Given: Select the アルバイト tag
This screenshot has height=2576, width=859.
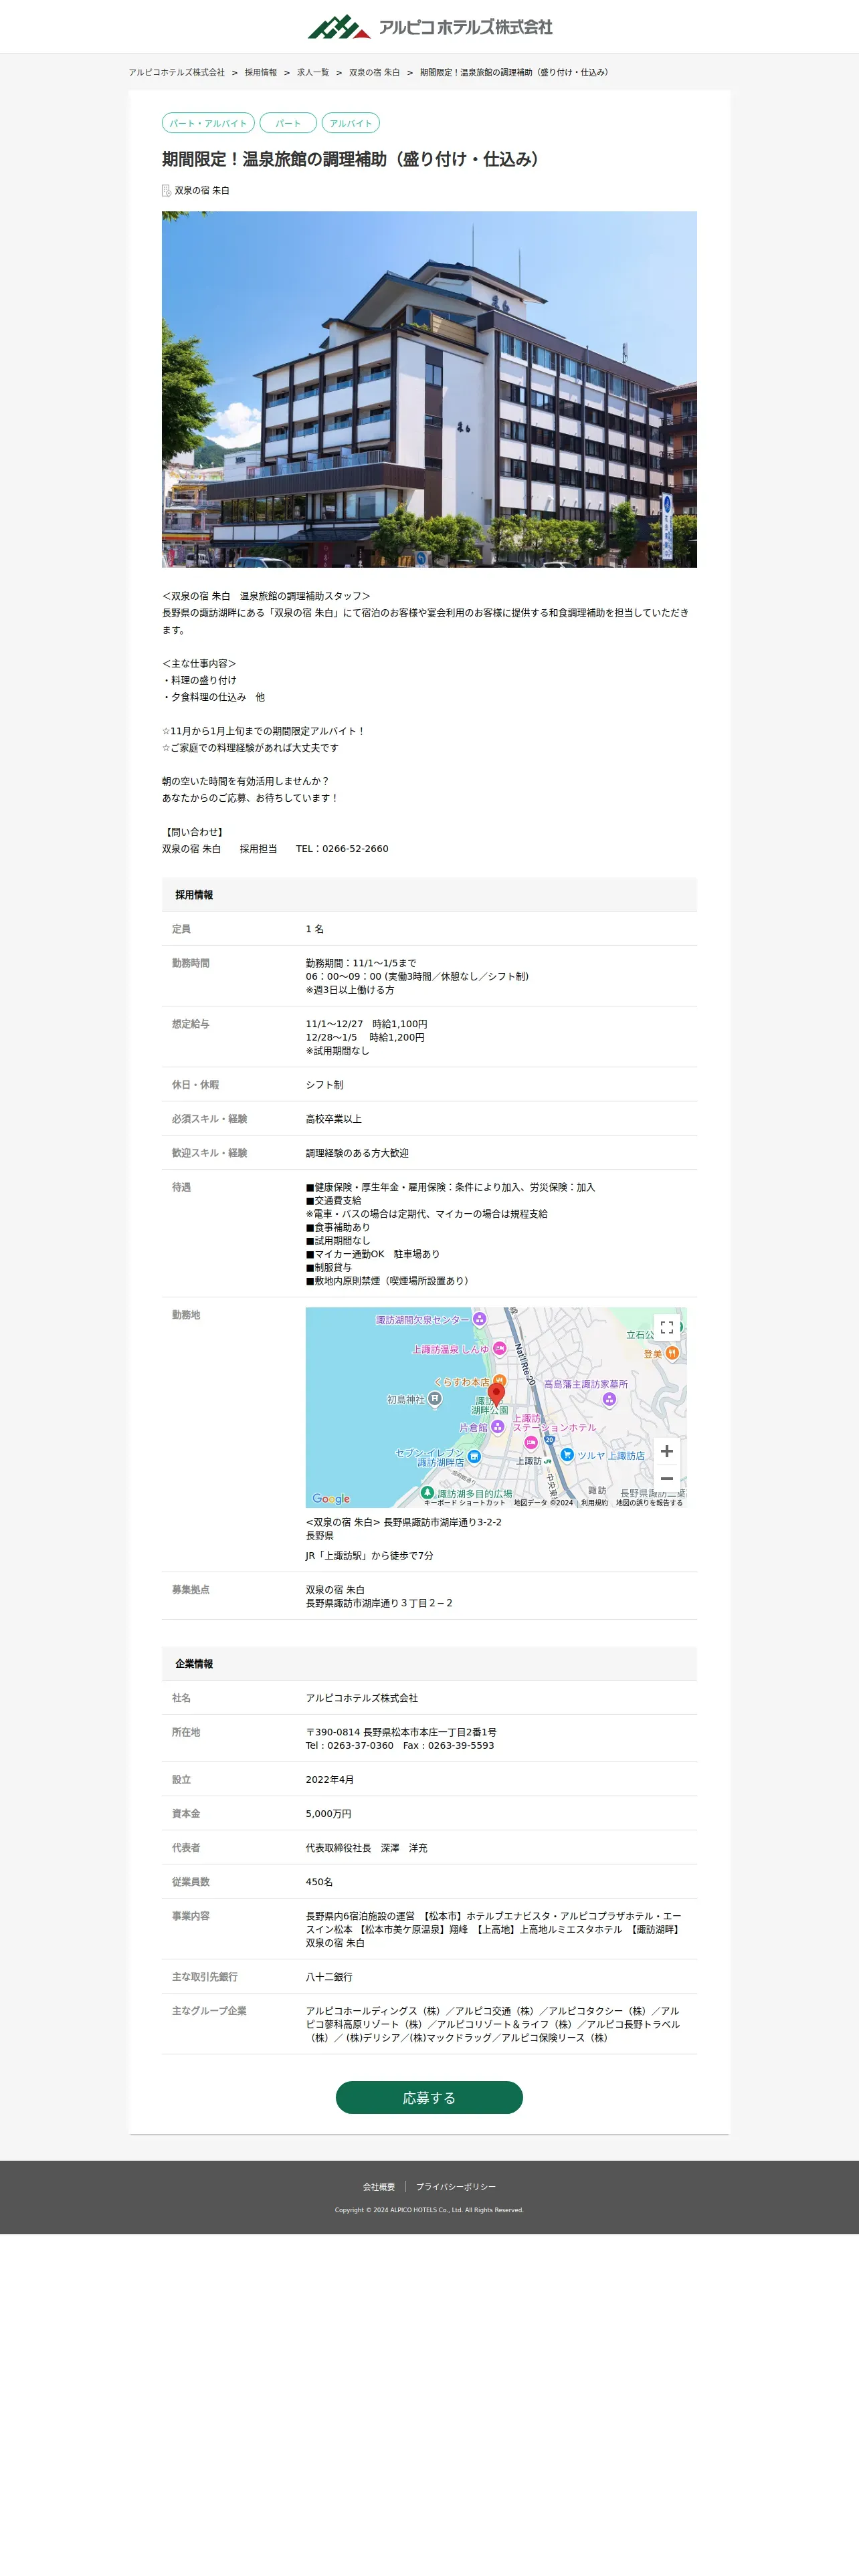Looking at the screenshot, I should pos(350,123).
